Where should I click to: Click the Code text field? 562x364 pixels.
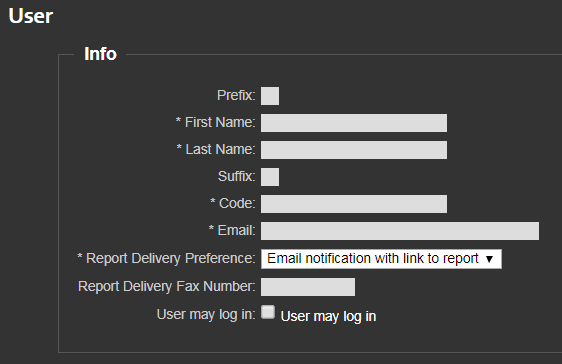click(354, 204)
